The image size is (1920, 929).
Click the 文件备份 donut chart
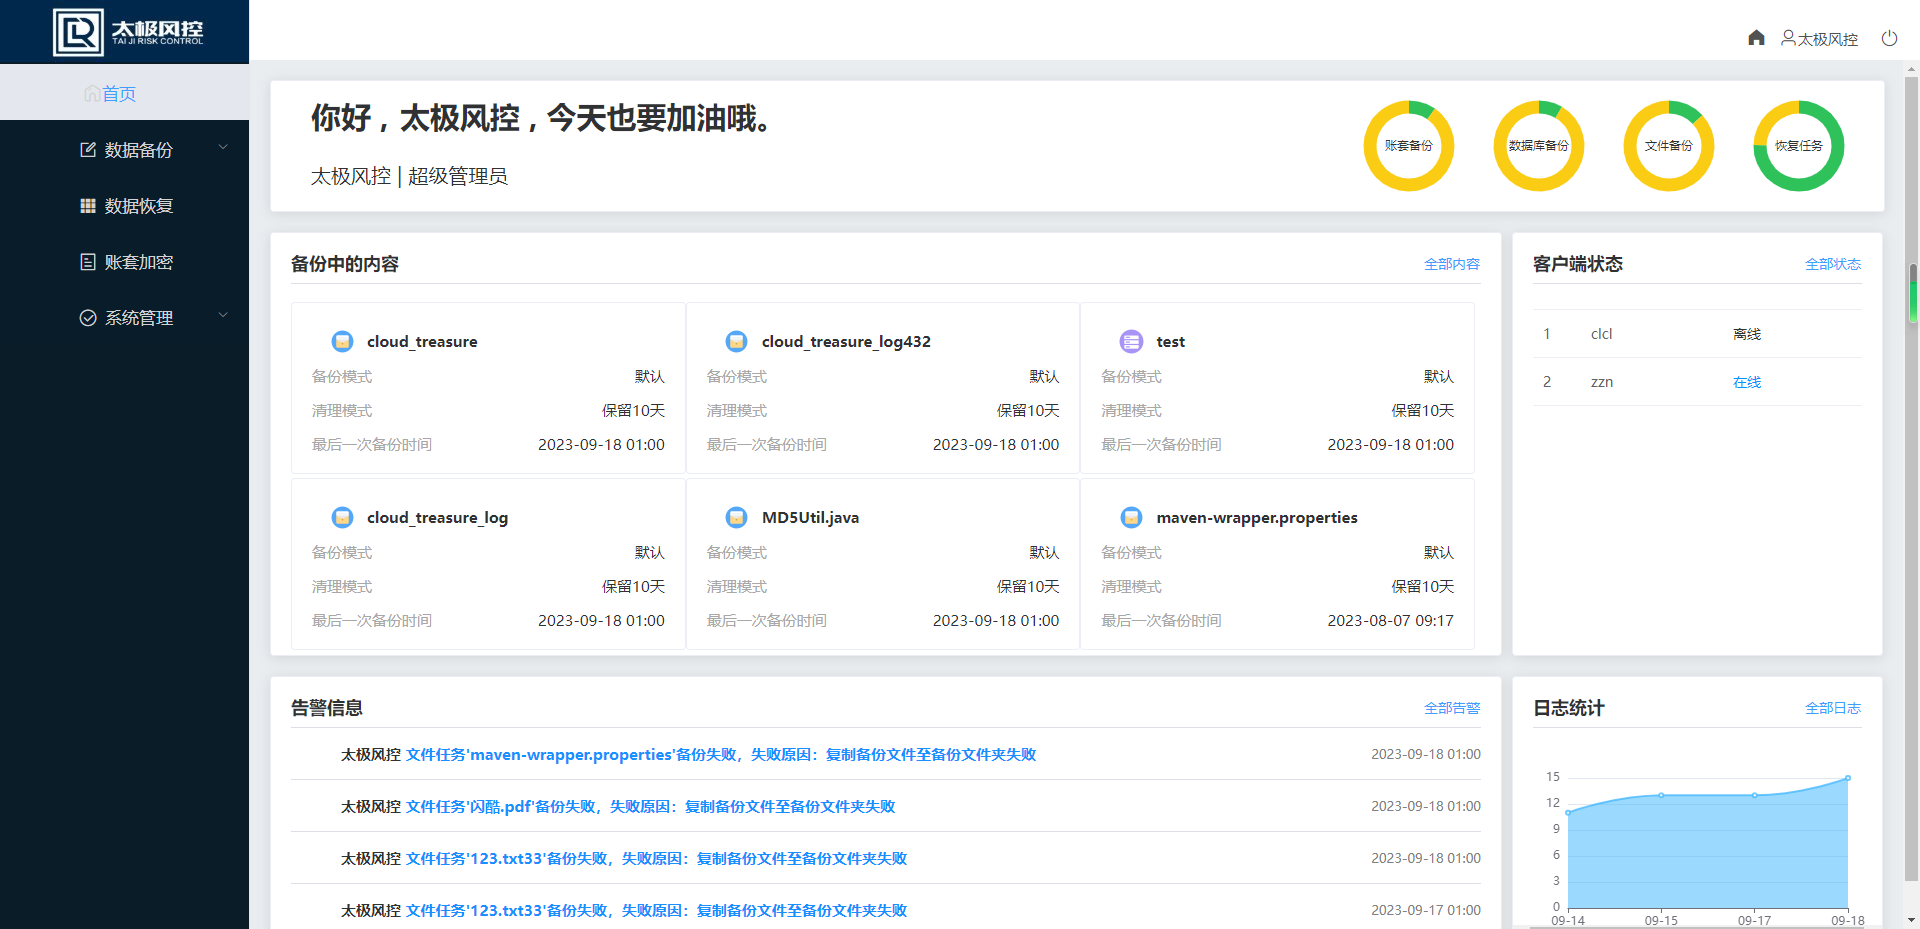click(x=1669, y=146)
